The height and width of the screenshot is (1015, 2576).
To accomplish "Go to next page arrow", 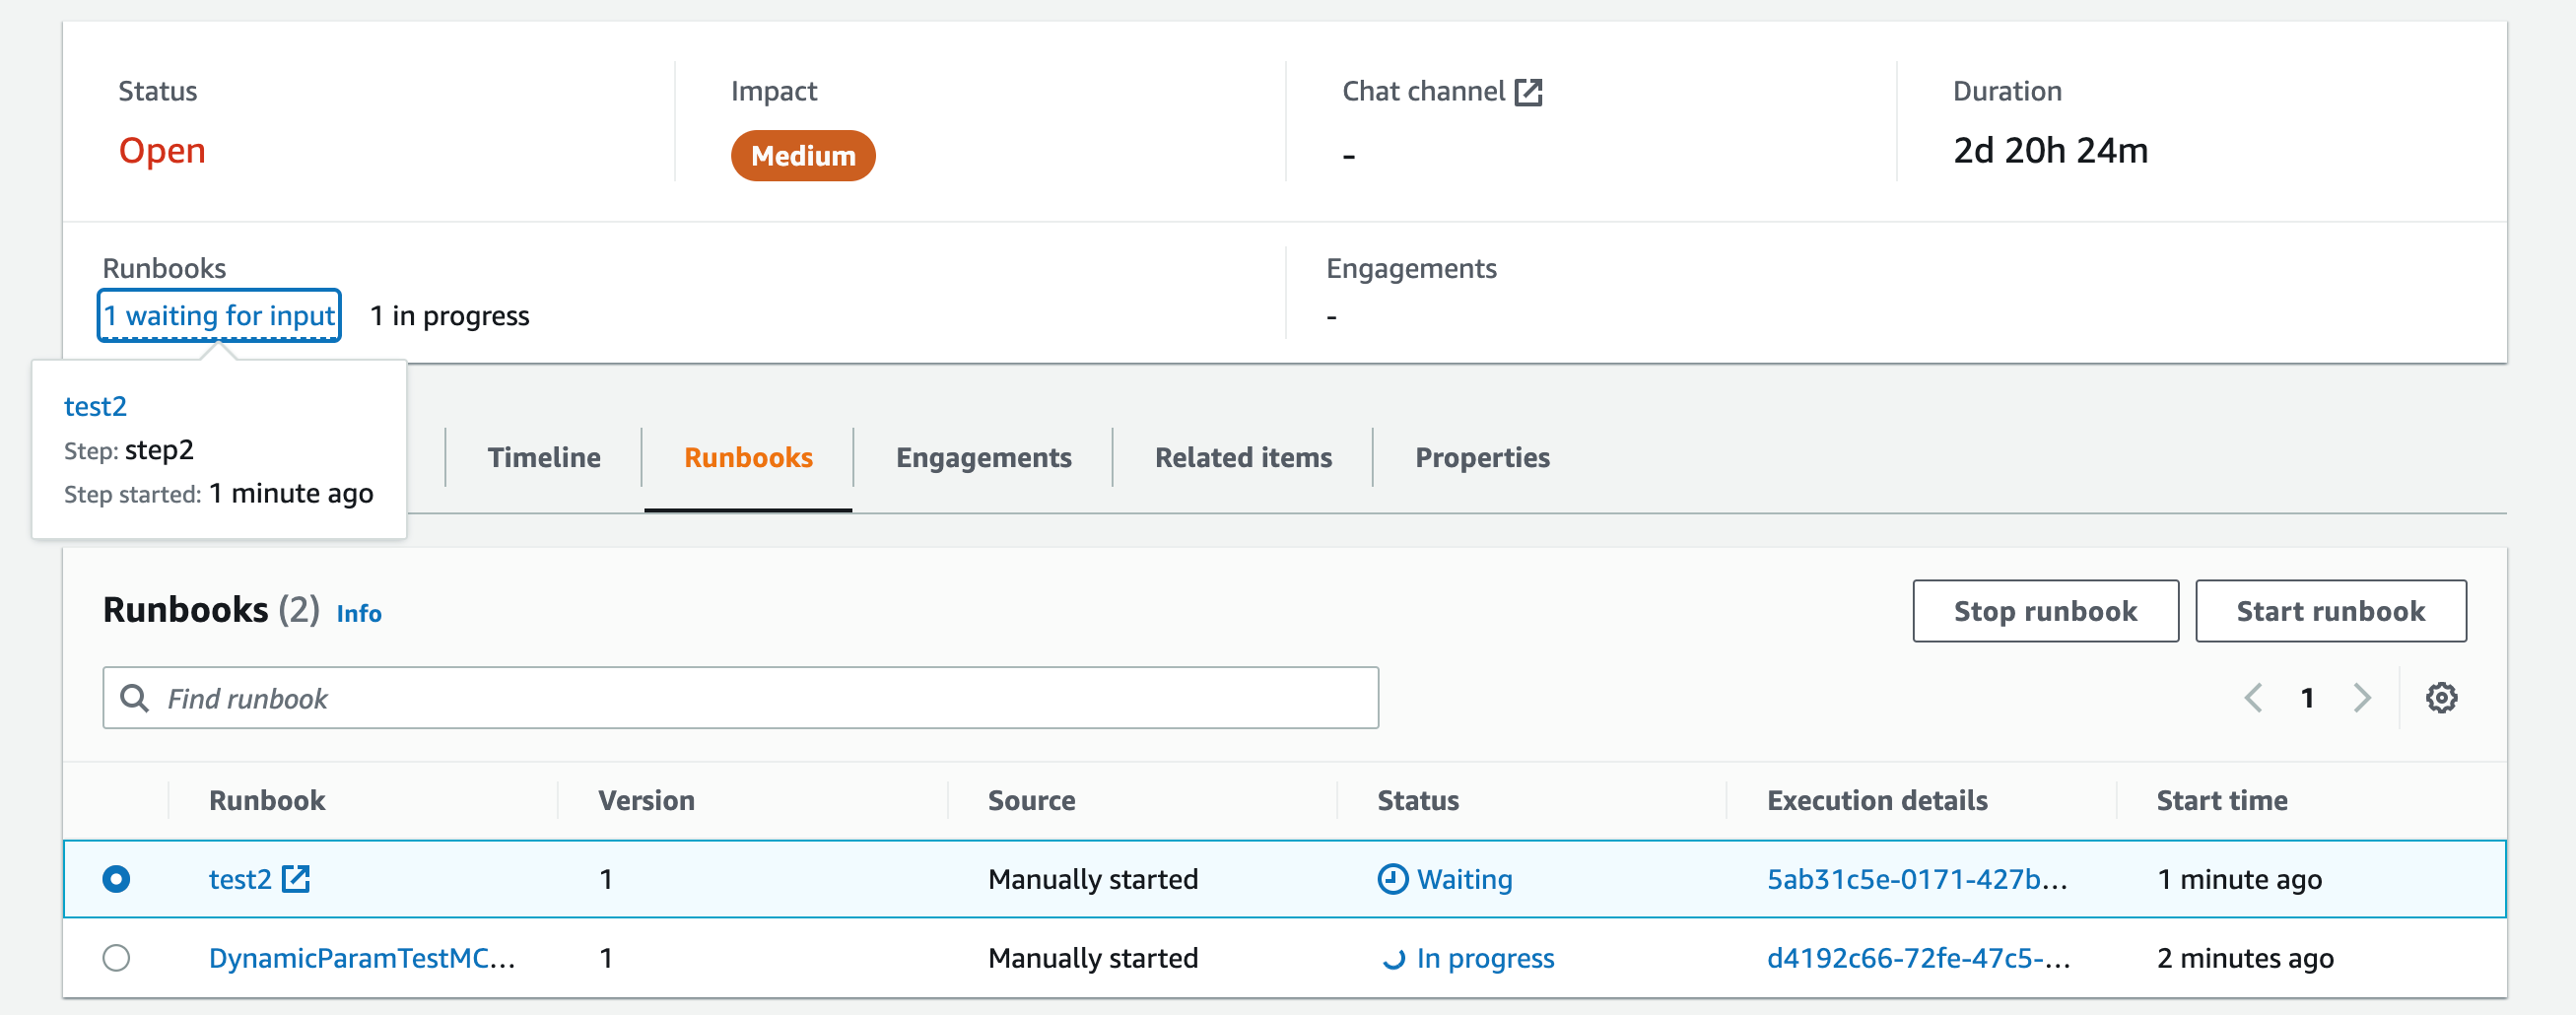I will (x=2361, y=697).
